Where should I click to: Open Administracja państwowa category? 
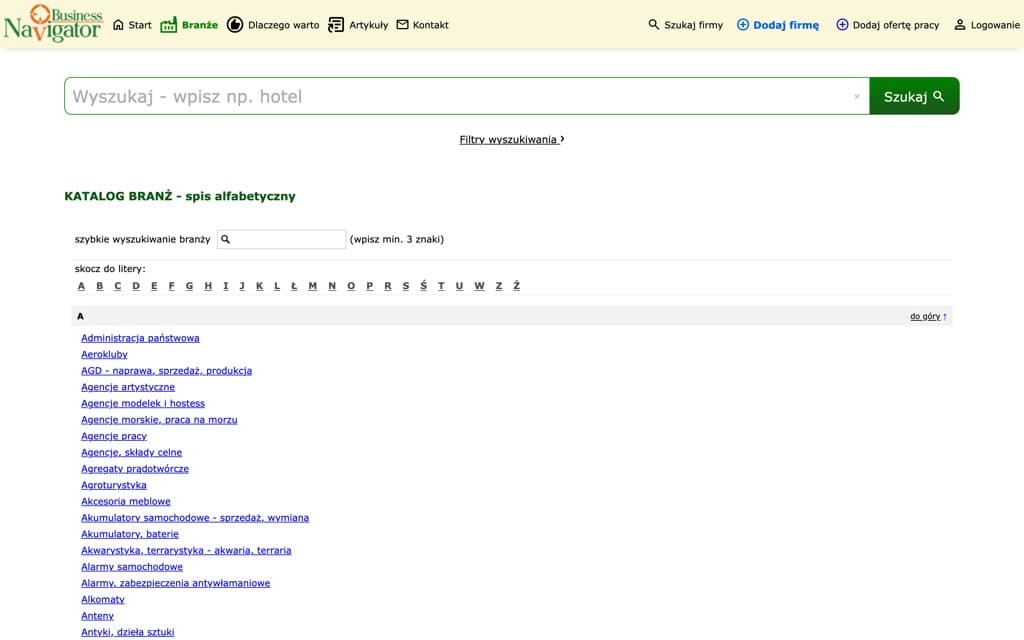tap(139, 337)
